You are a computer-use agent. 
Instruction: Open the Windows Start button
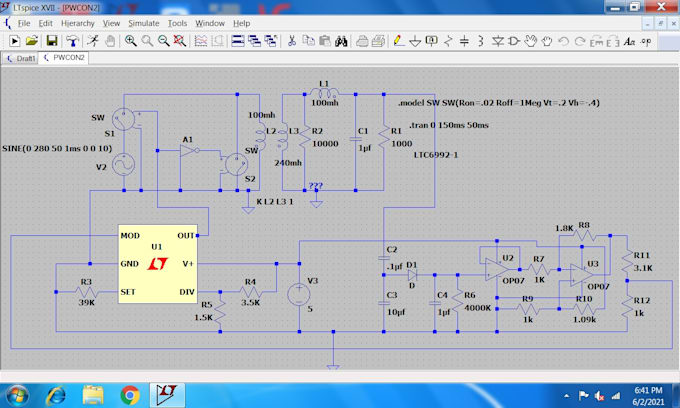tap(17, 395)
